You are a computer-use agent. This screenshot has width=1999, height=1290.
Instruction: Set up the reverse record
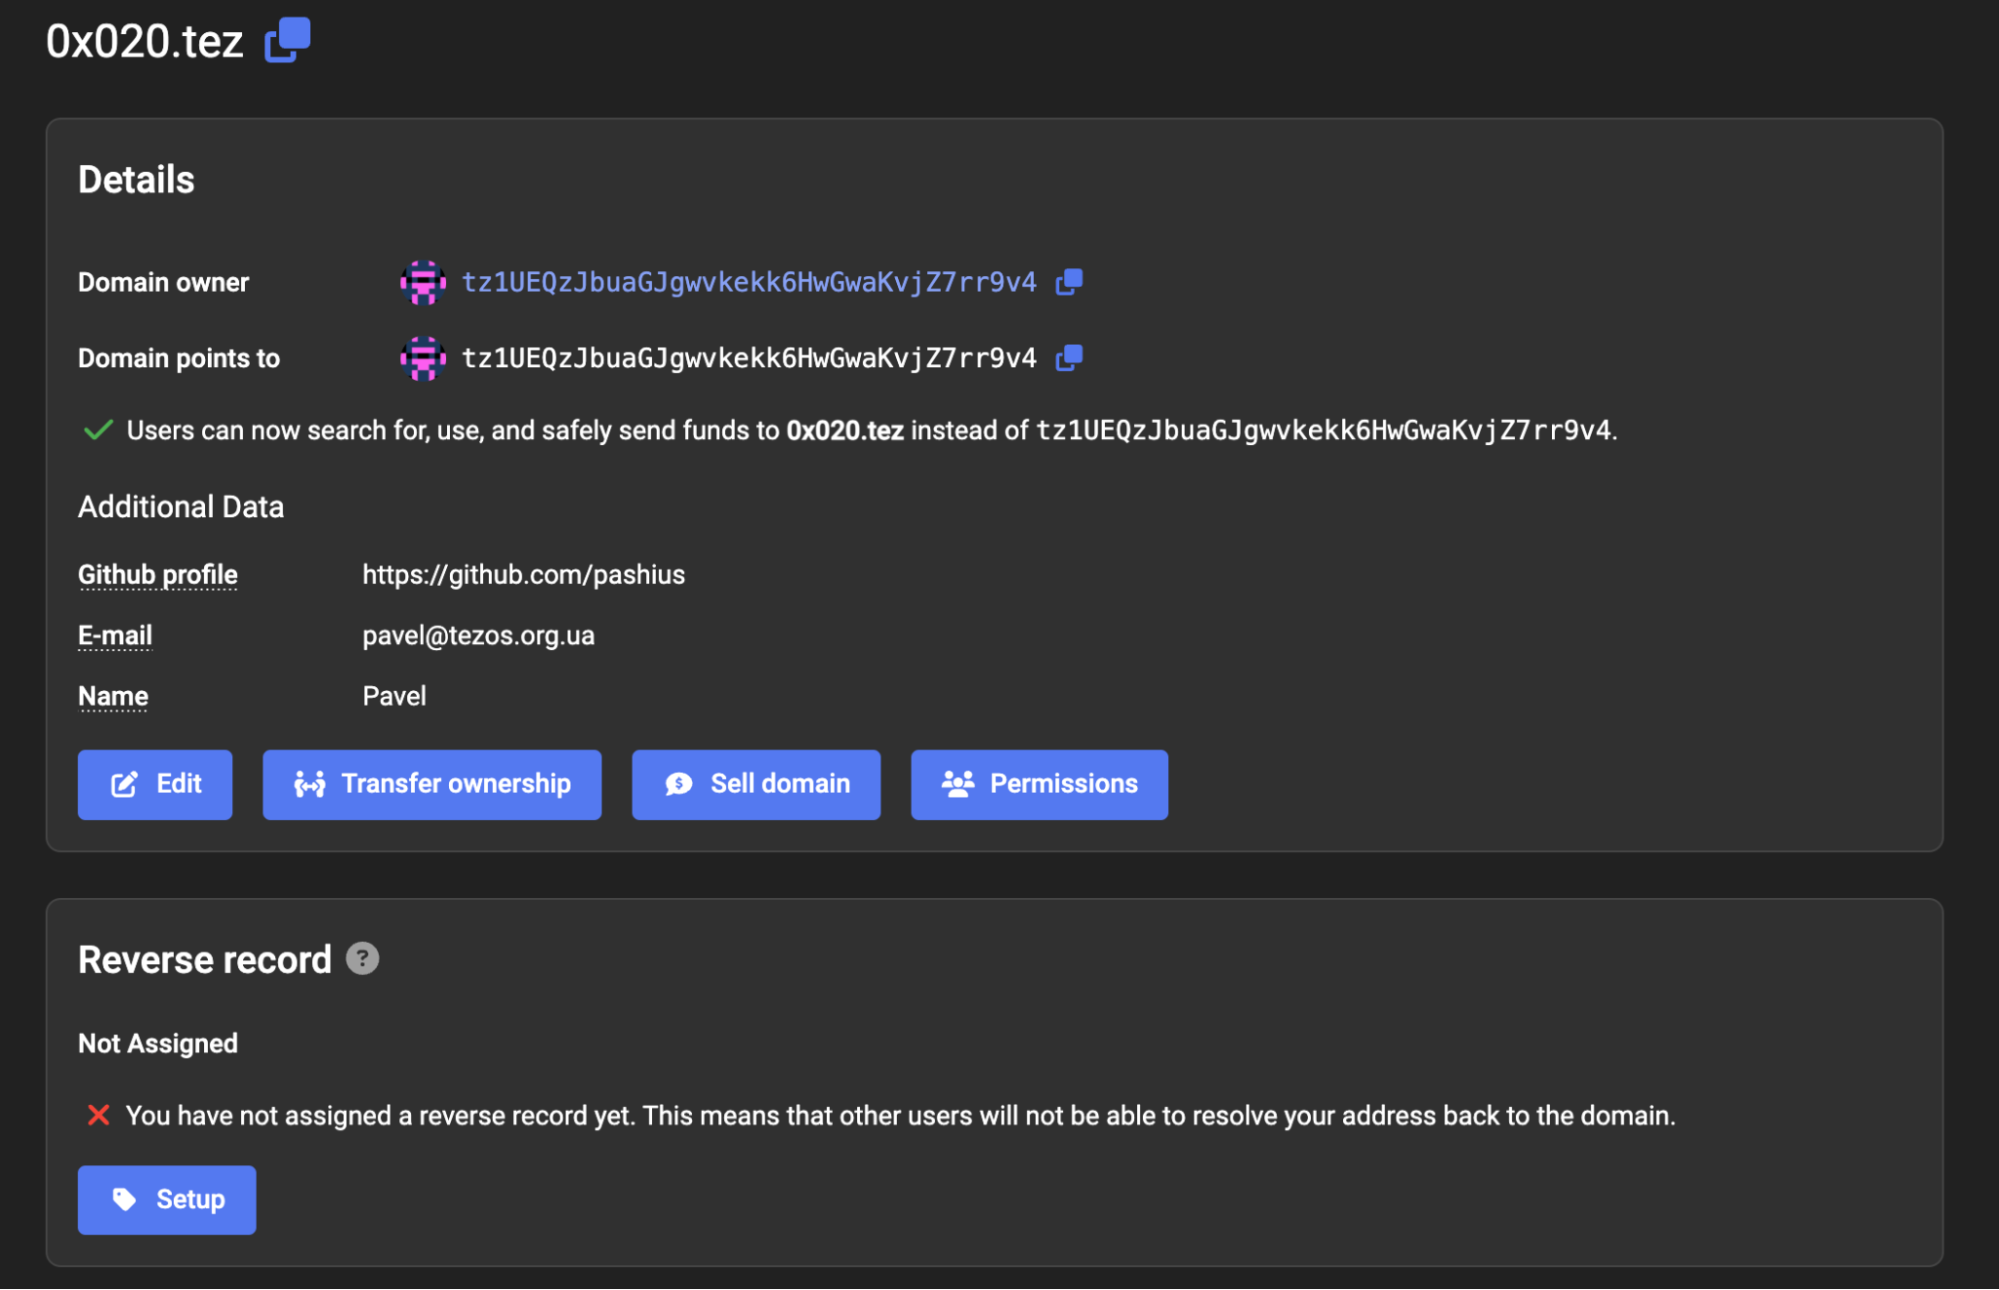[167, 1199]
